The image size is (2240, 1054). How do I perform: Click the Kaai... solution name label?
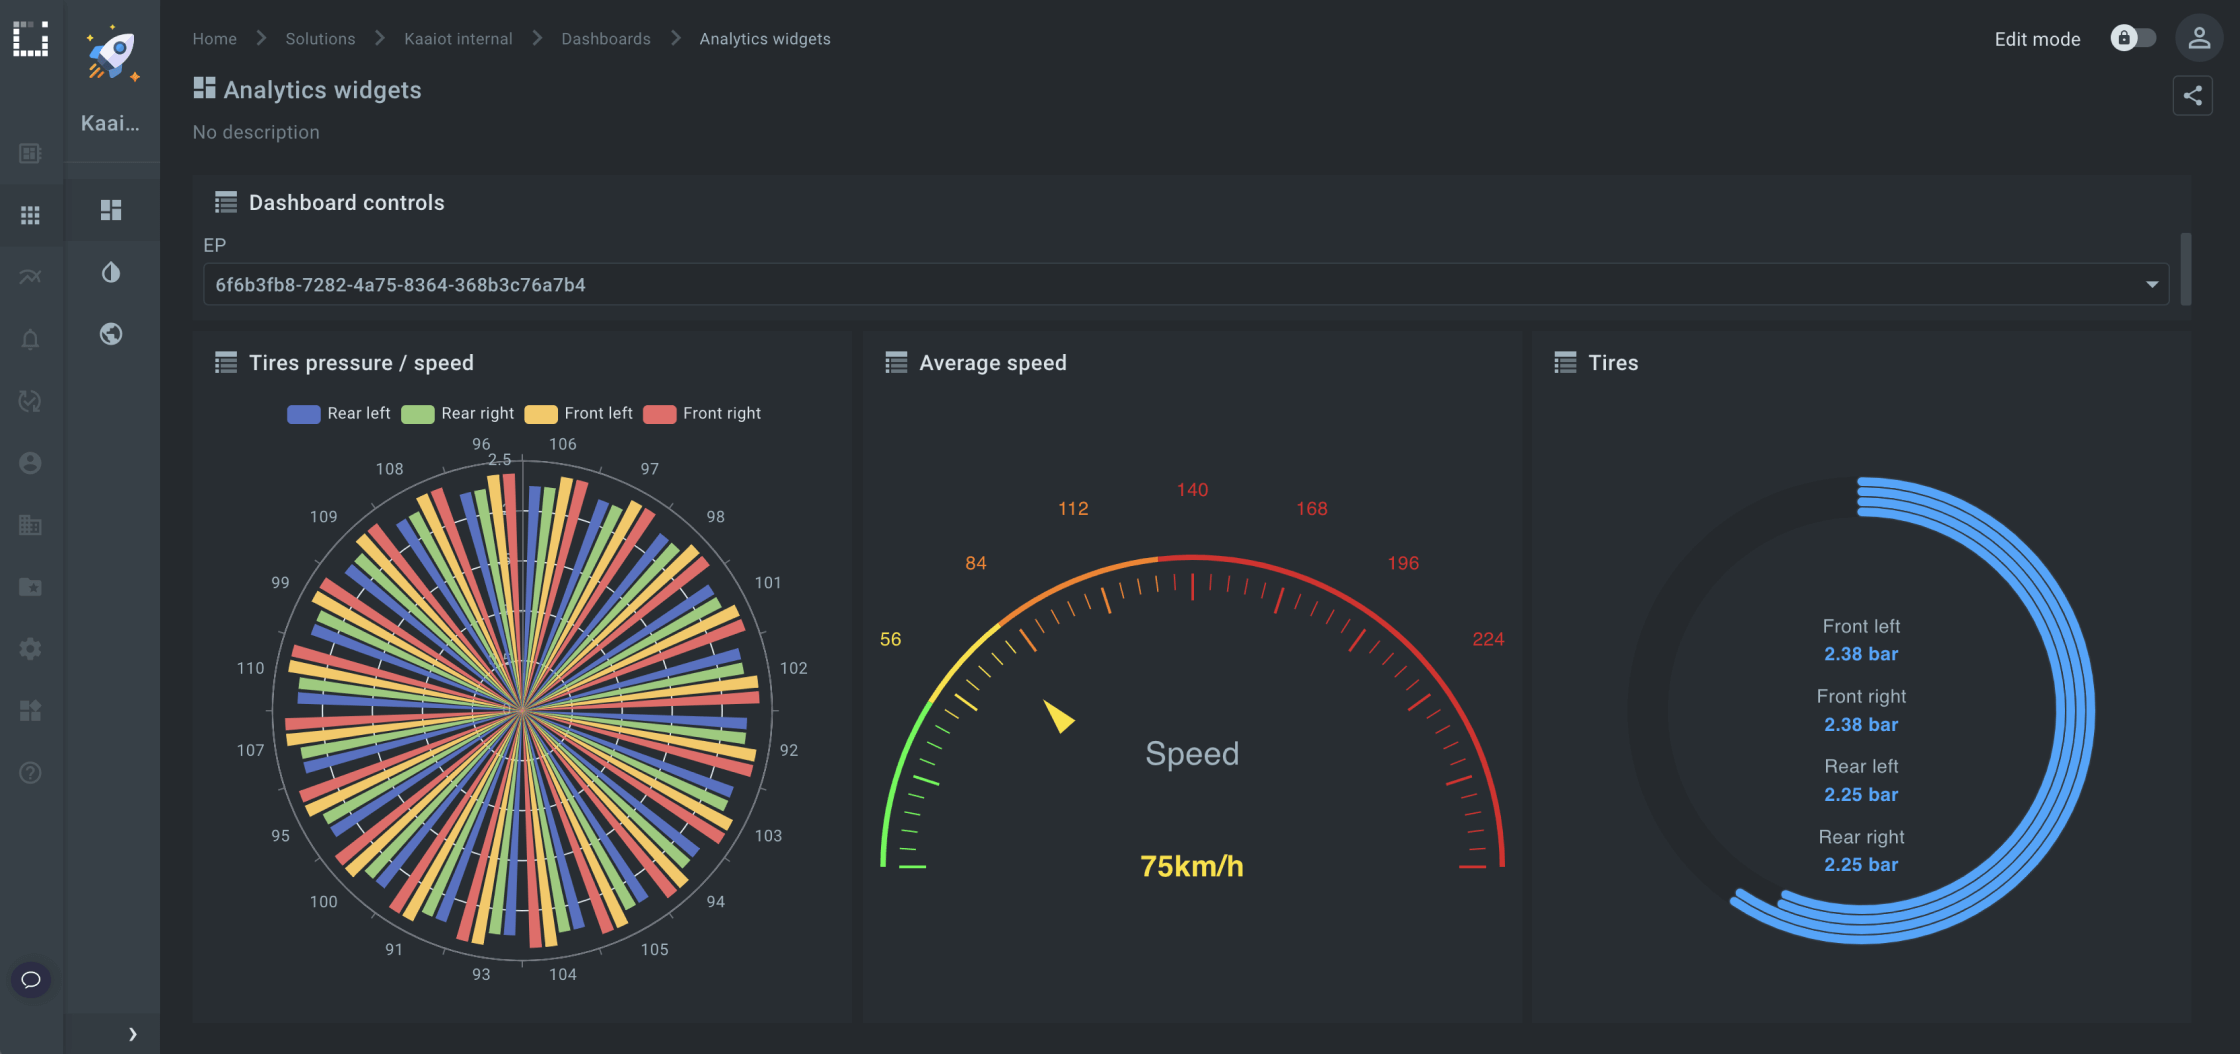(x=110, y=123)
